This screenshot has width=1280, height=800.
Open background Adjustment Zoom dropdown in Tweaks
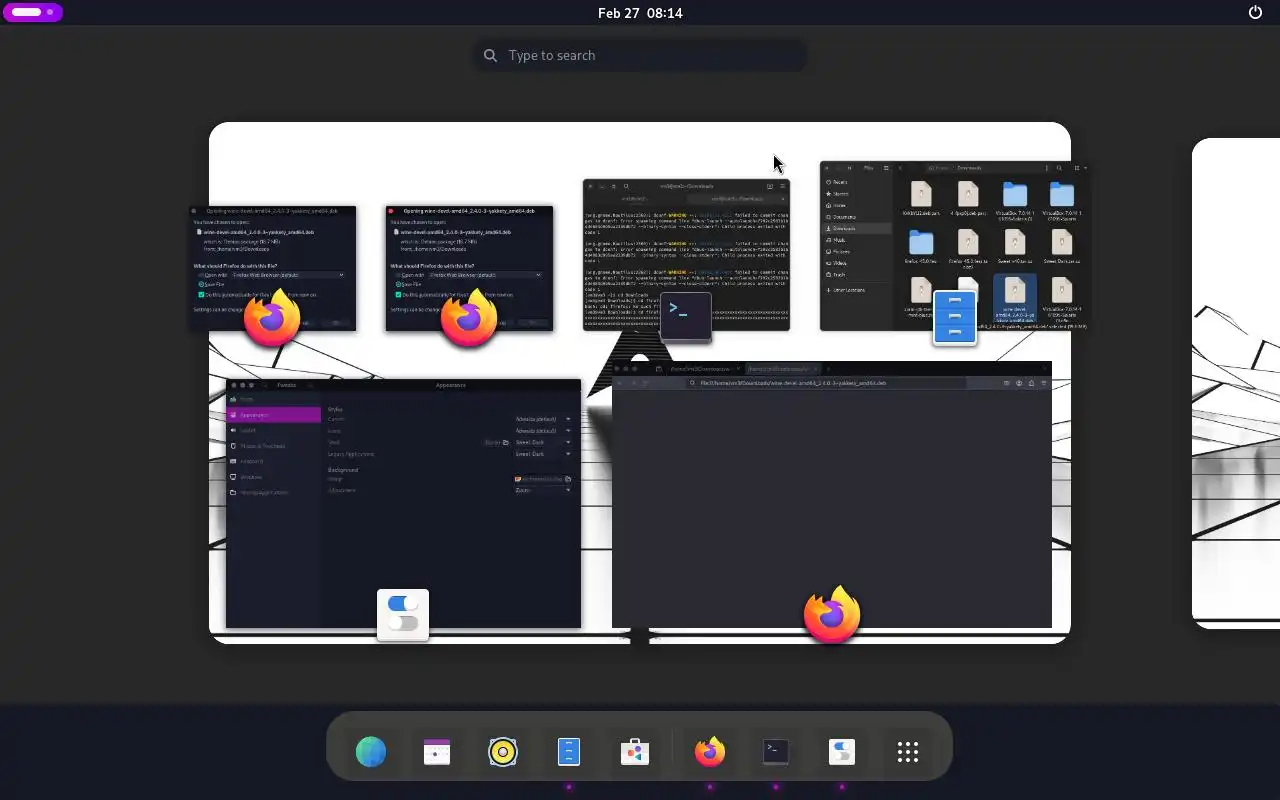(543, 490)
